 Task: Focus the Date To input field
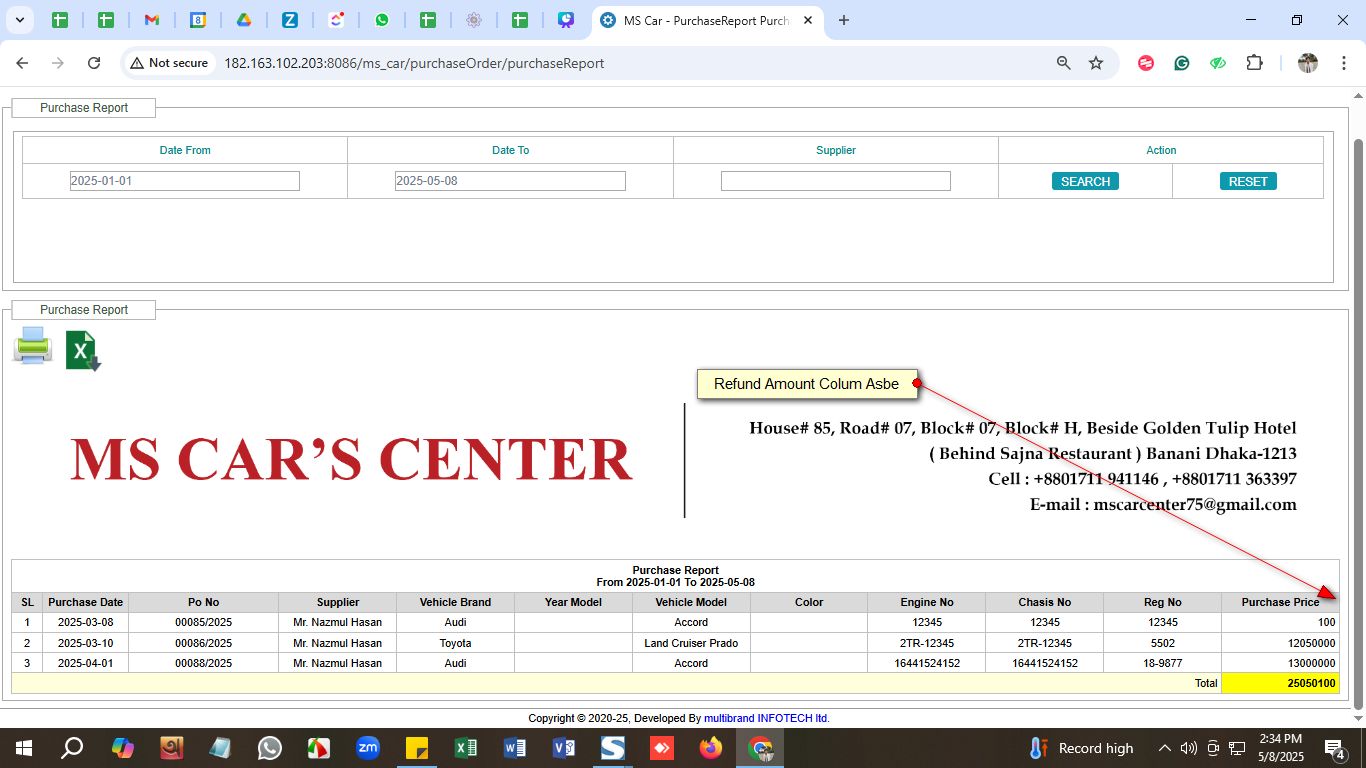tap(510, 181)
